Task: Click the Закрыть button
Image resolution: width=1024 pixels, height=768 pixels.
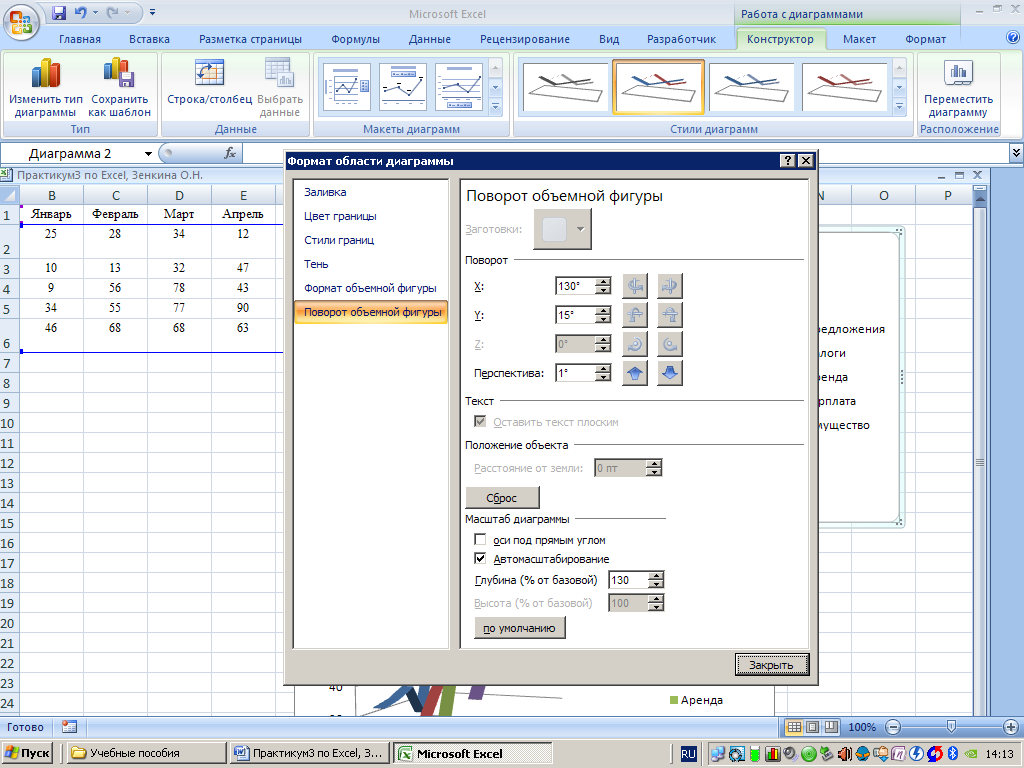Action: click(x=771, y=665)
